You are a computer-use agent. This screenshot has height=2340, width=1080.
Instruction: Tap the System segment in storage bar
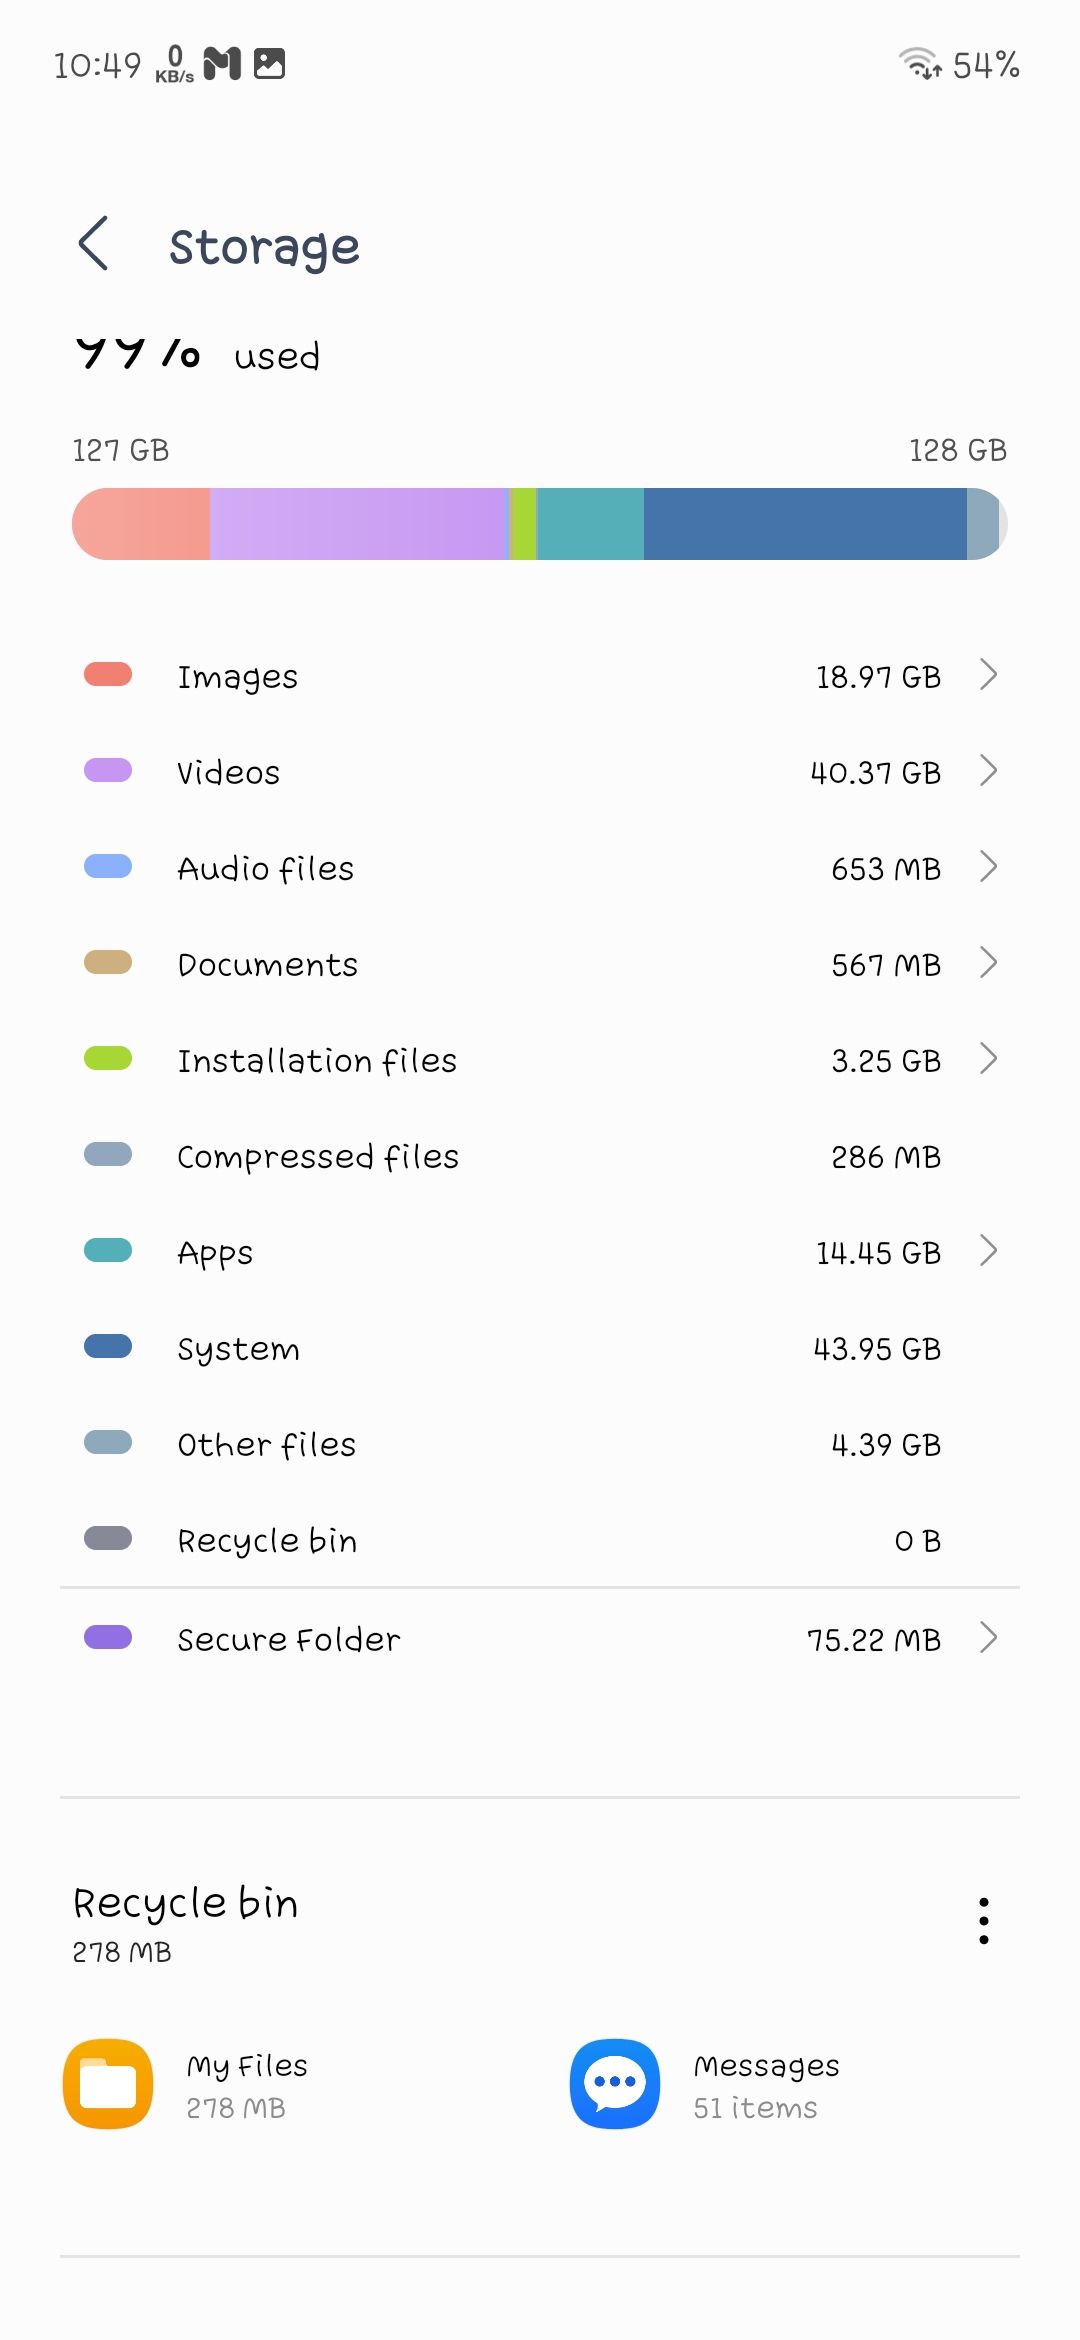[x=805, y=524]
